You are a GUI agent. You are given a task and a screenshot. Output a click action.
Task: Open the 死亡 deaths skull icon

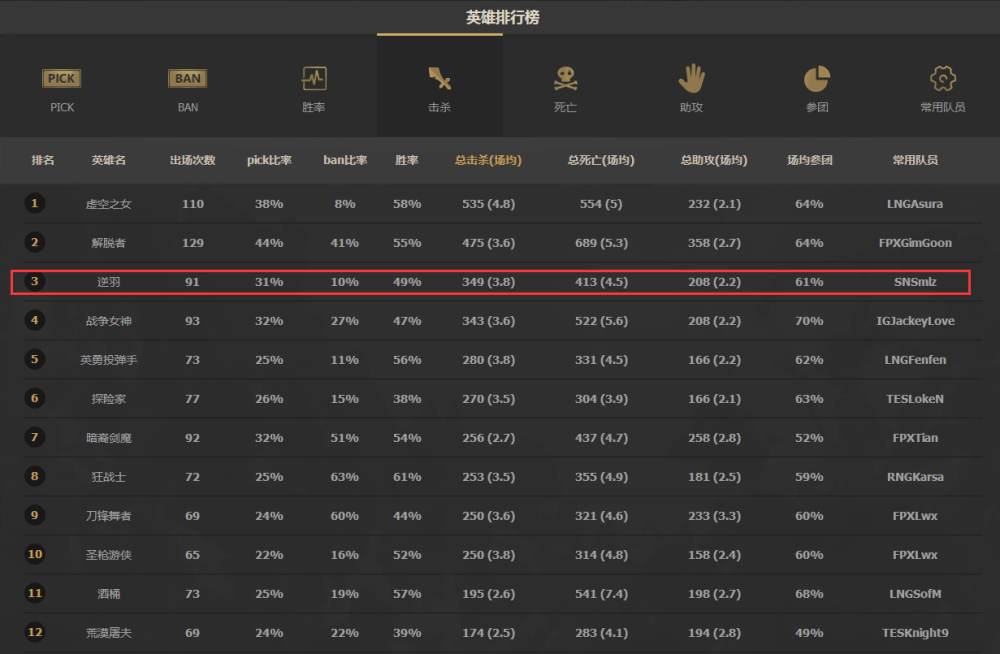[x=565, y=78]
